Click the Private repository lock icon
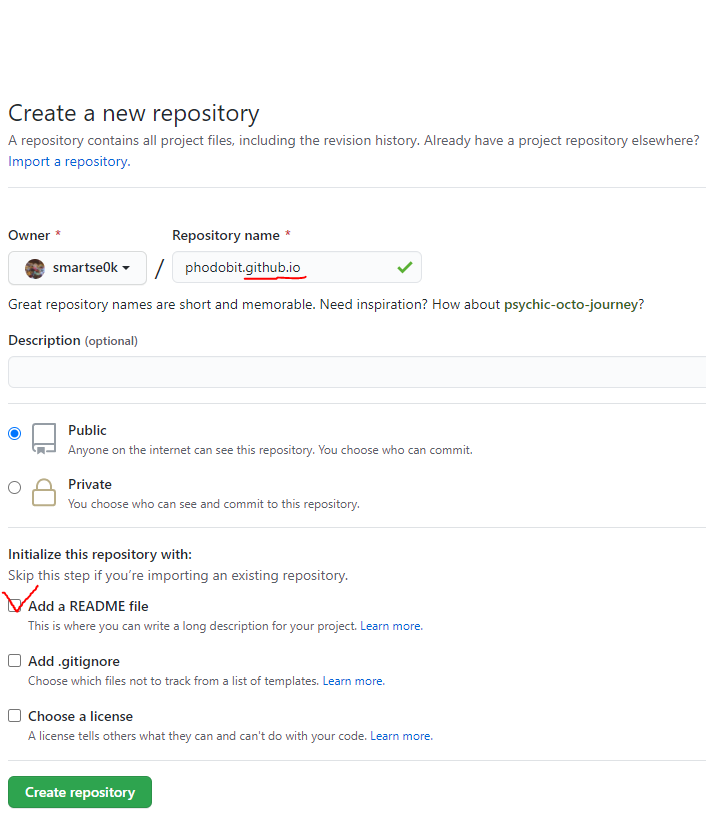The height and width of the screenshot is (823, 706). (x=44, y=492)
